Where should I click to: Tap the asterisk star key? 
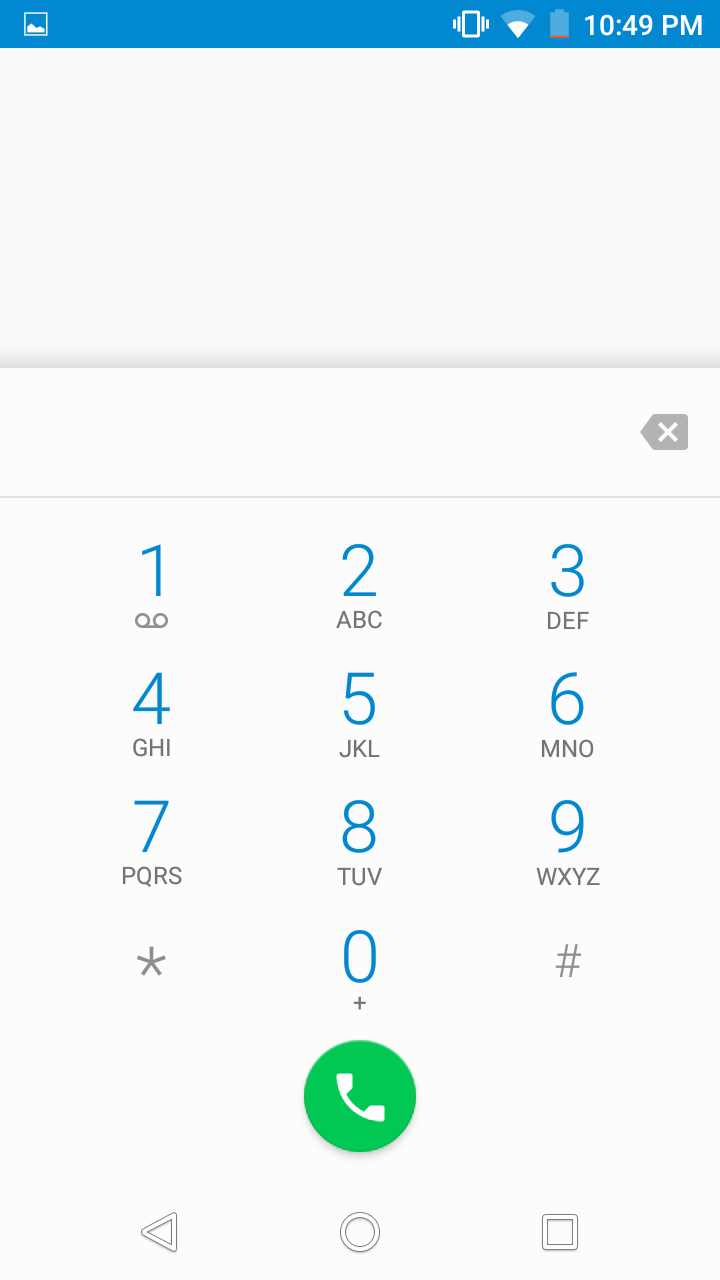point(152,964)
